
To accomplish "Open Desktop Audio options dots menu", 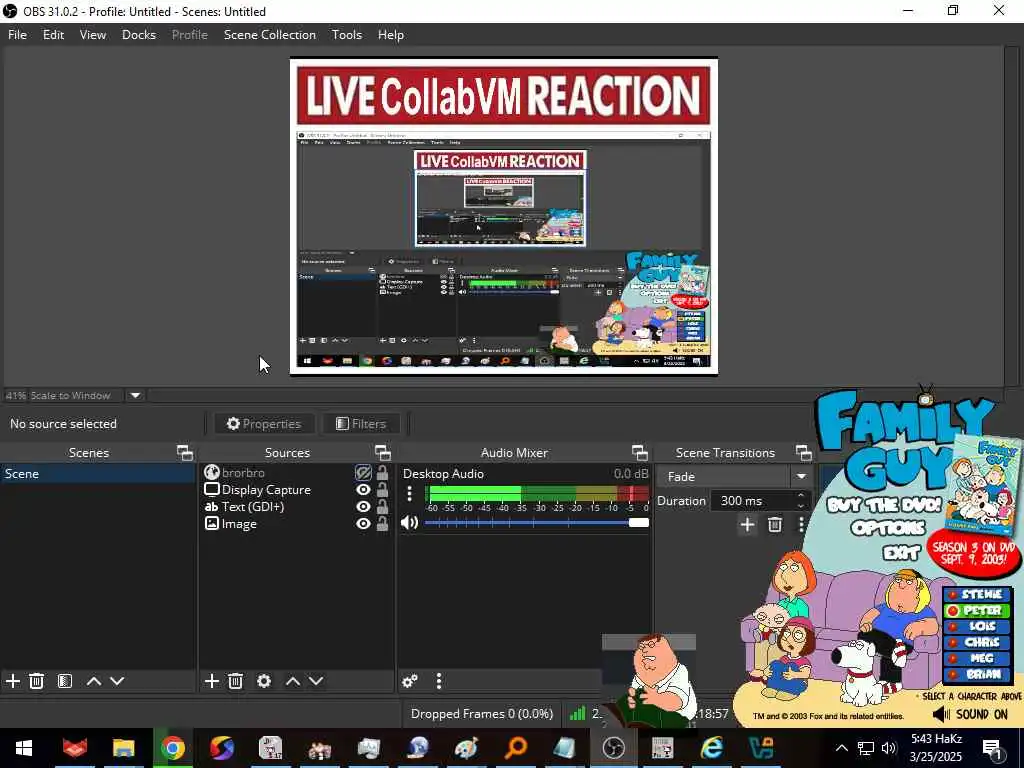I will point(409,494).
